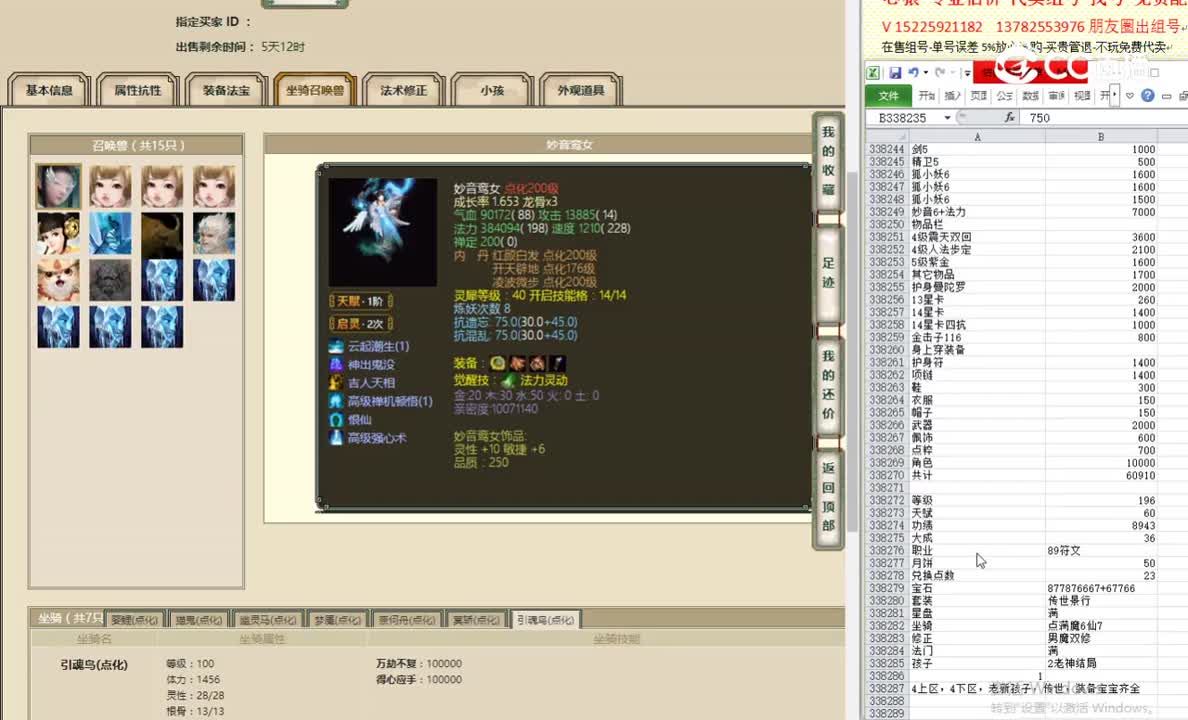Select Excel row header 338270
This screenshot has width=1188, height=720.
coord(887,475)
